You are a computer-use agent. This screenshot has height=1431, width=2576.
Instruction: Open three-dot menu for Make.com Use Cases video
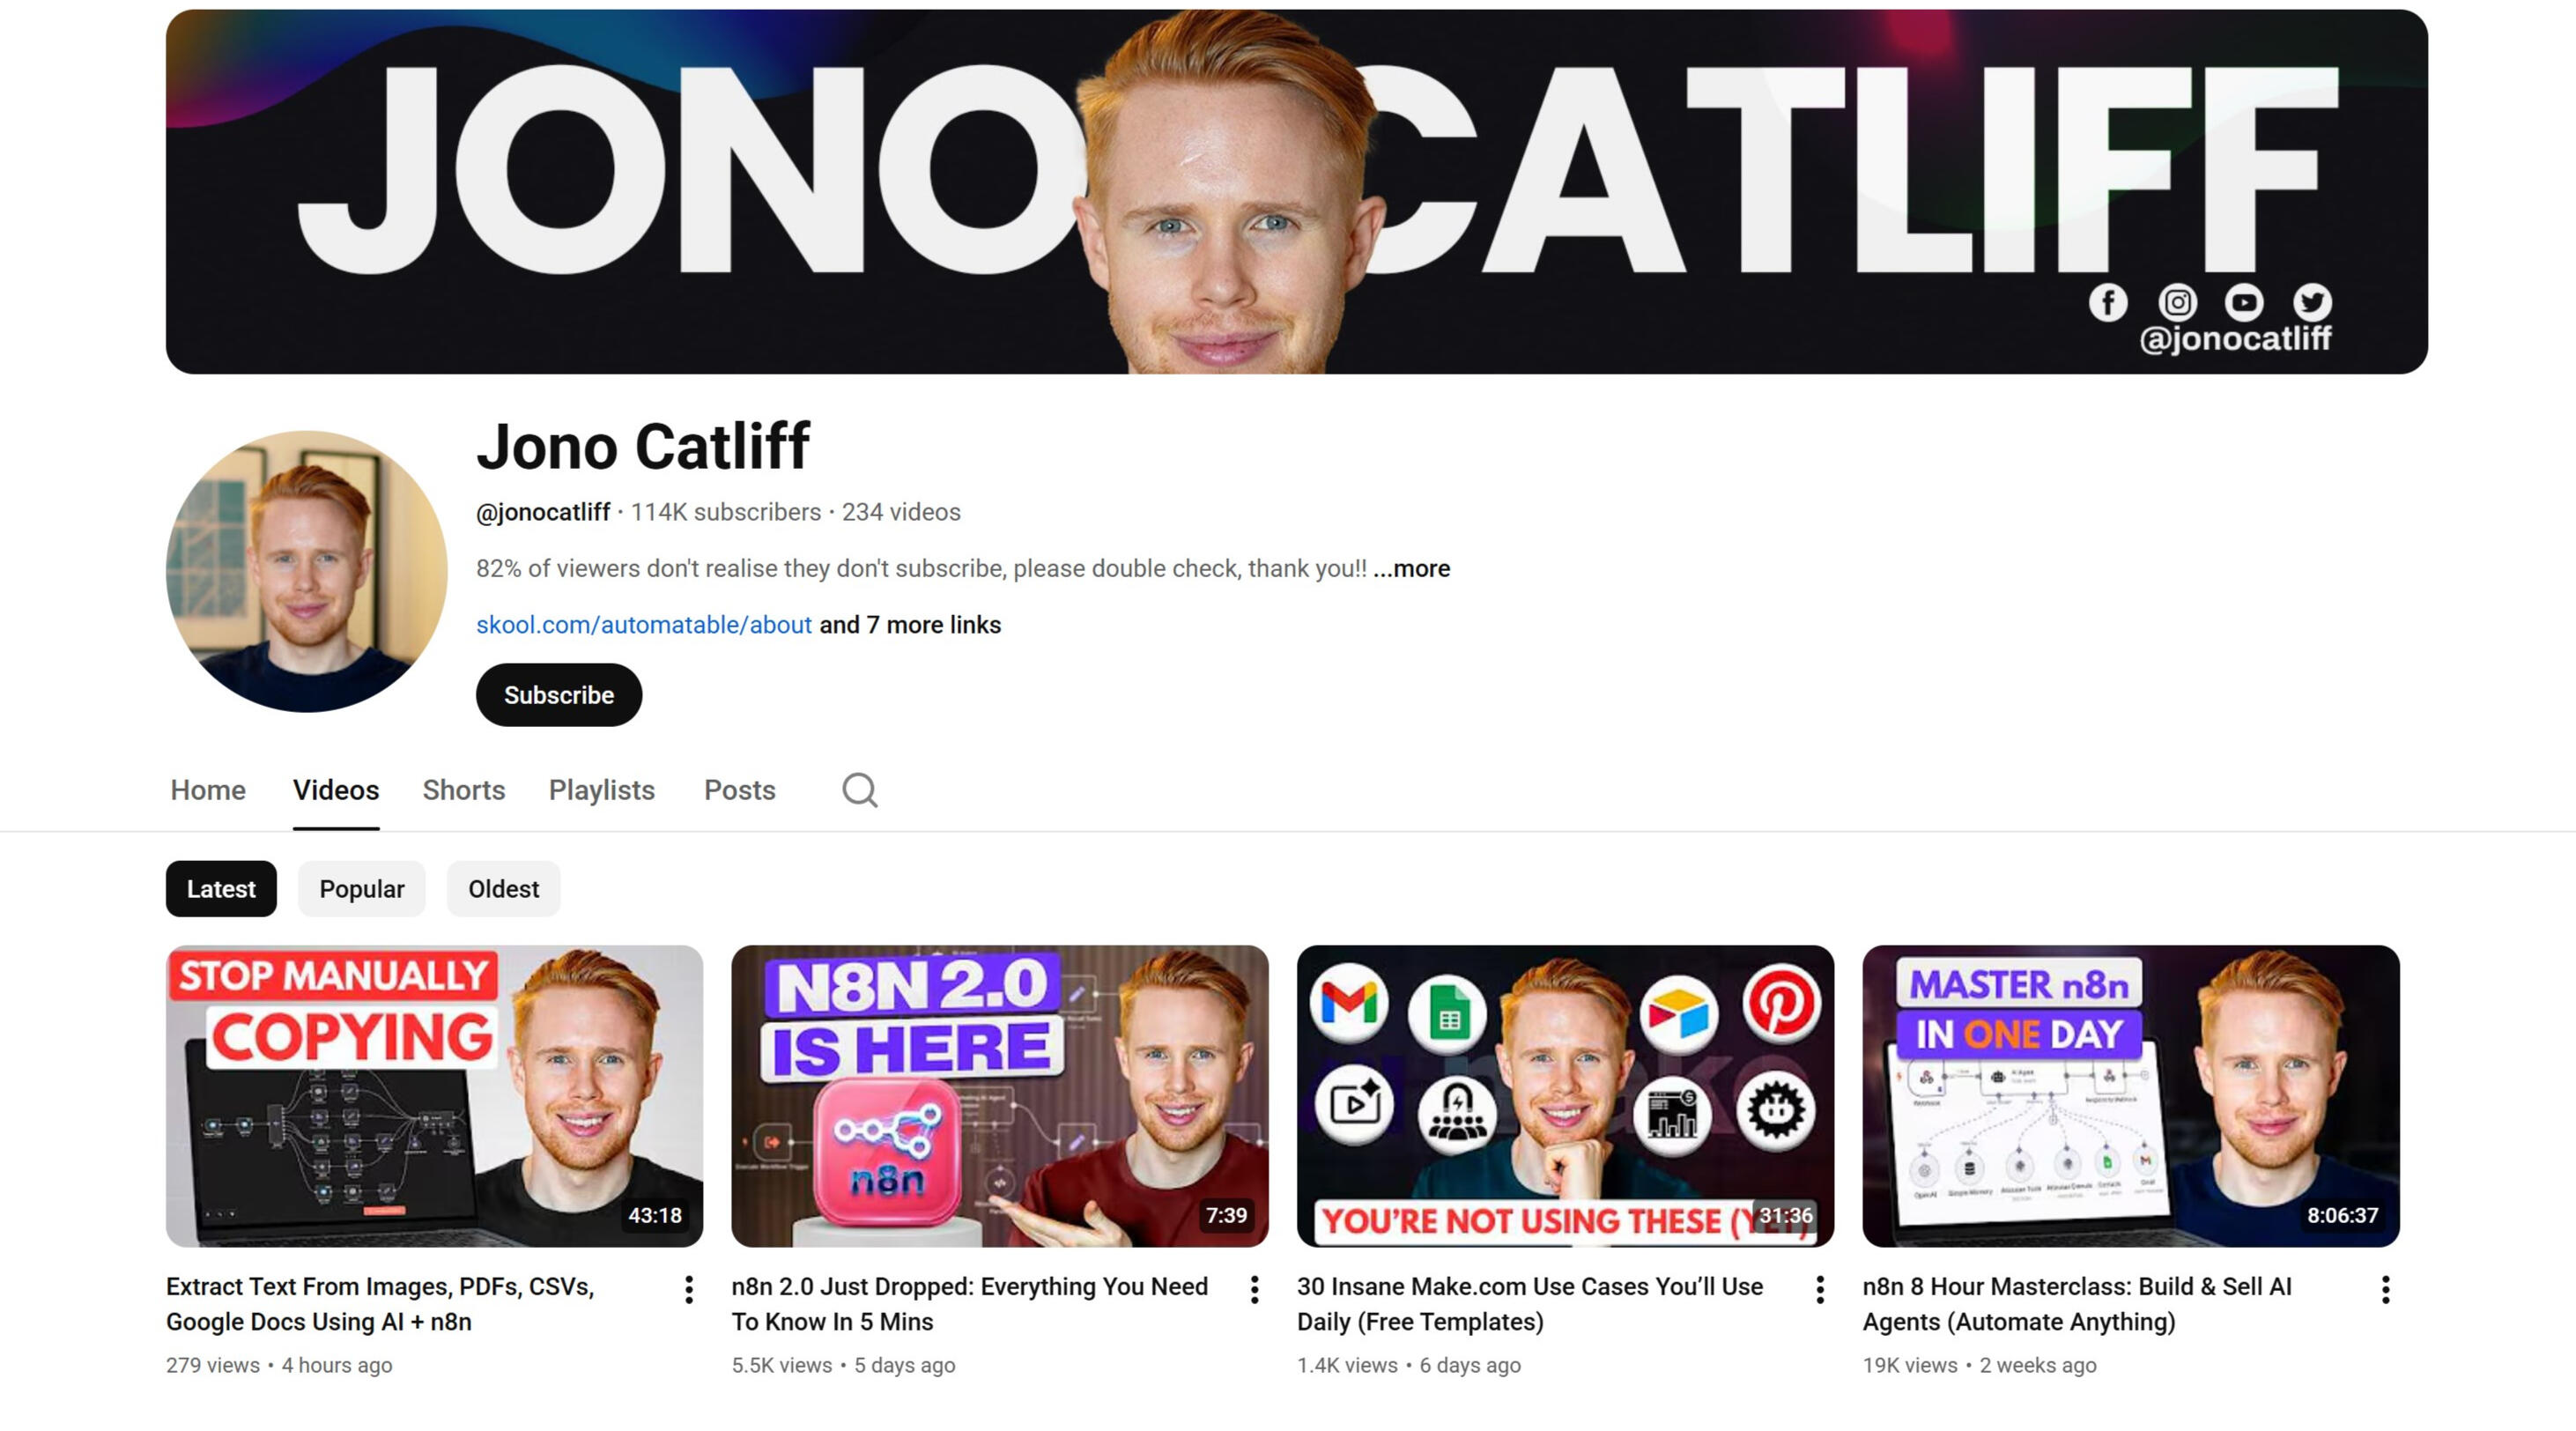[x=1820, y=1290]
